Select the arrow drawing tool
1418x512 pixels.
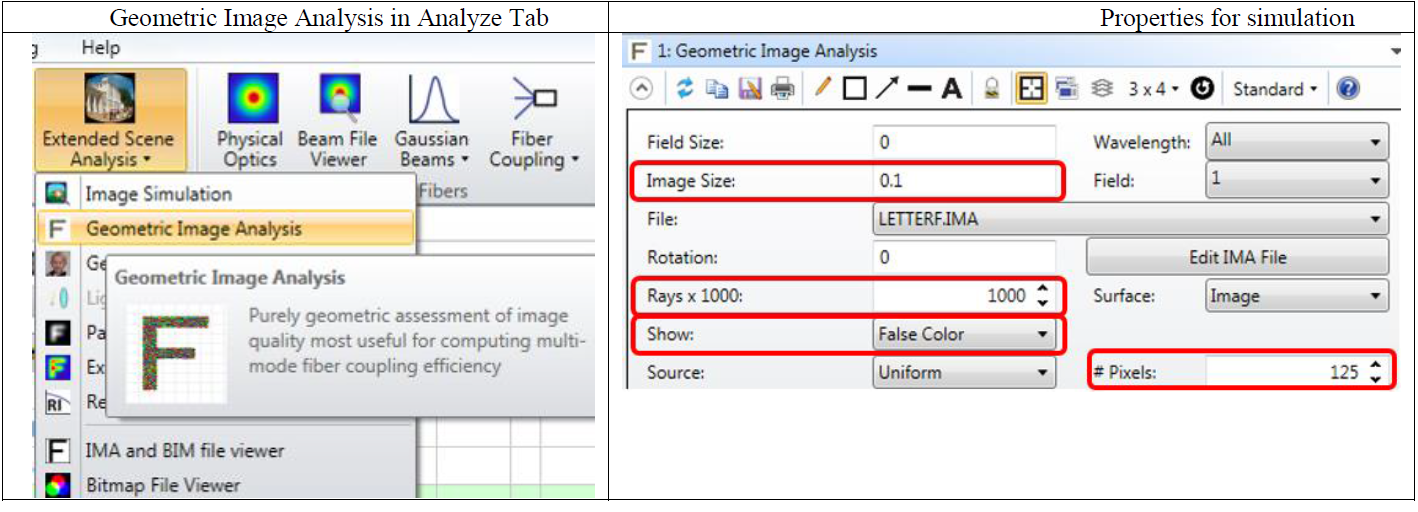tap(886, 89)
